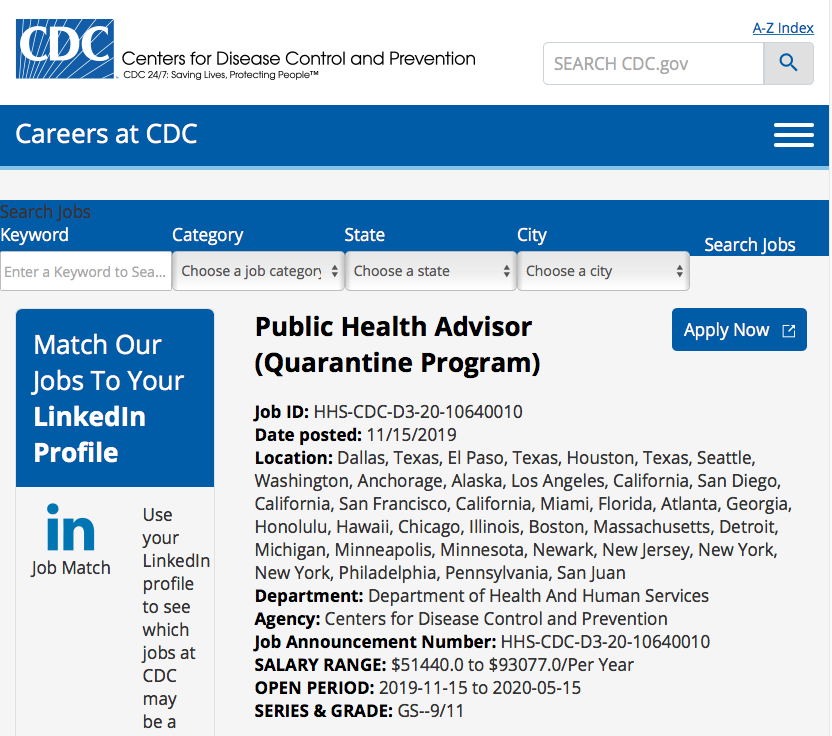Click the LinkedIn Job Match icon
The height and width of the screenshot is (736, 832).
pos(71,528)
